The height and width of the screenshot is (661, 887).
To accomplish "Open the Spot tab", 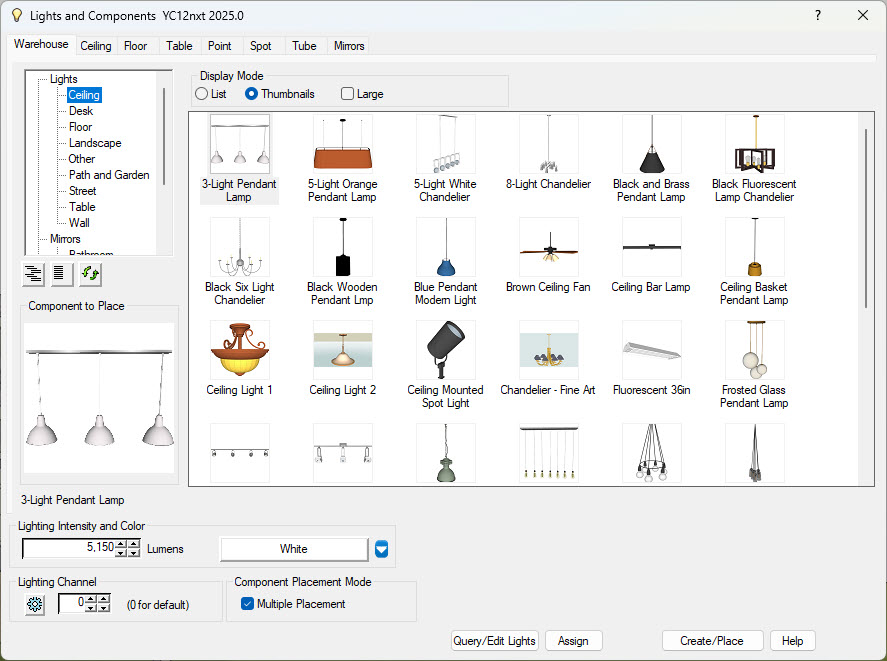I will [261, 45].
